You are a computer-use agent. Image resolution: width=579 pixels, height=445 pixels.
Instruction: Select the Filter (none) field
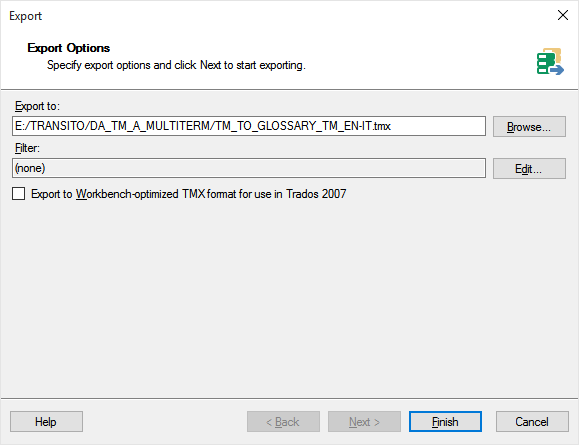click(x=249, y=168)
